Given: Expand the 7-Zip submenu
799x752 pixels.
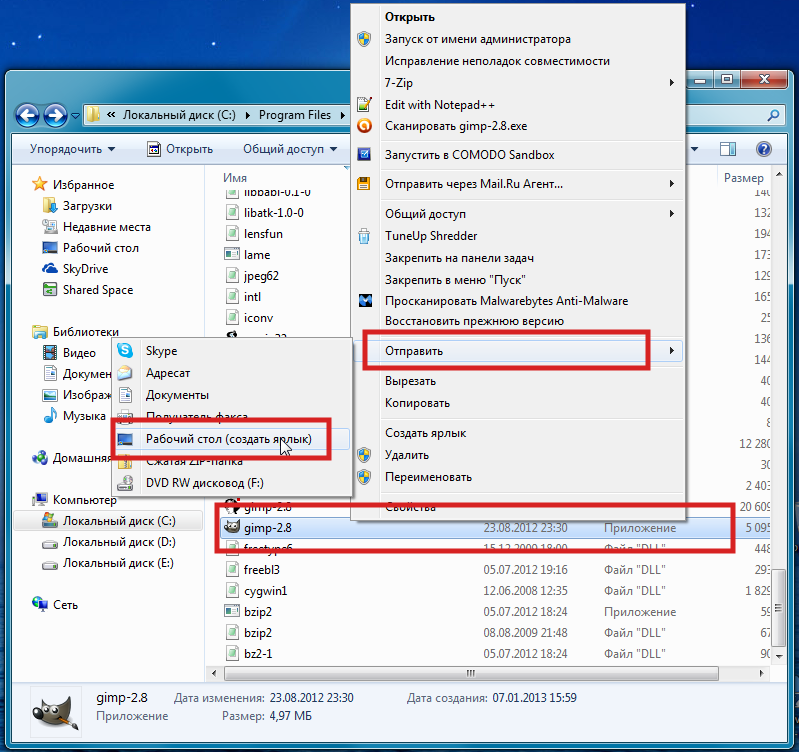Looking at the screenshot, I should point(519,83).
